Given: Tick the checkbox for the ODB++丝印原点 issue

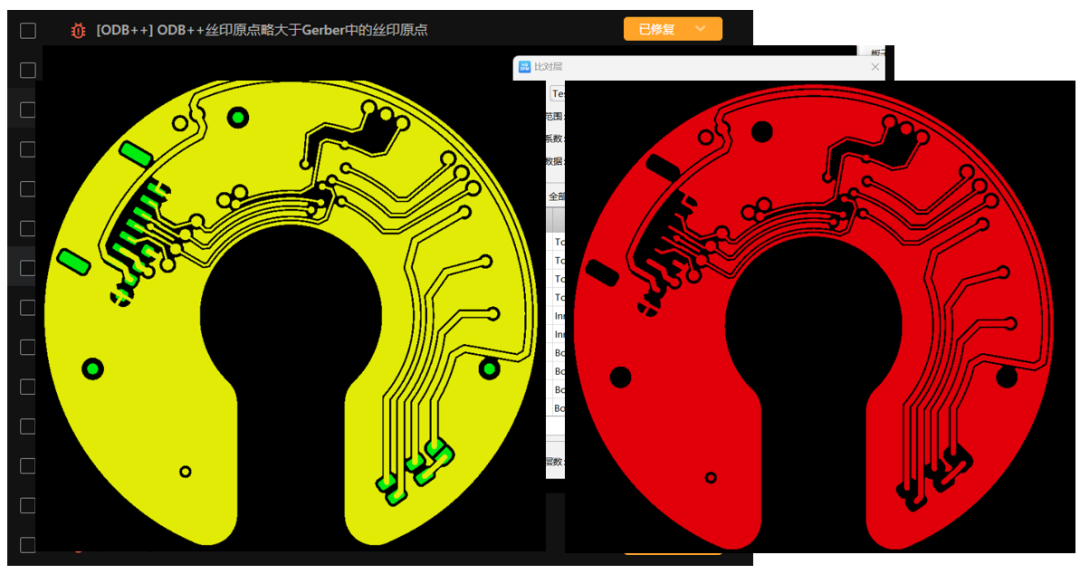Looking at the screenshot, I should [x=28, y=30].
